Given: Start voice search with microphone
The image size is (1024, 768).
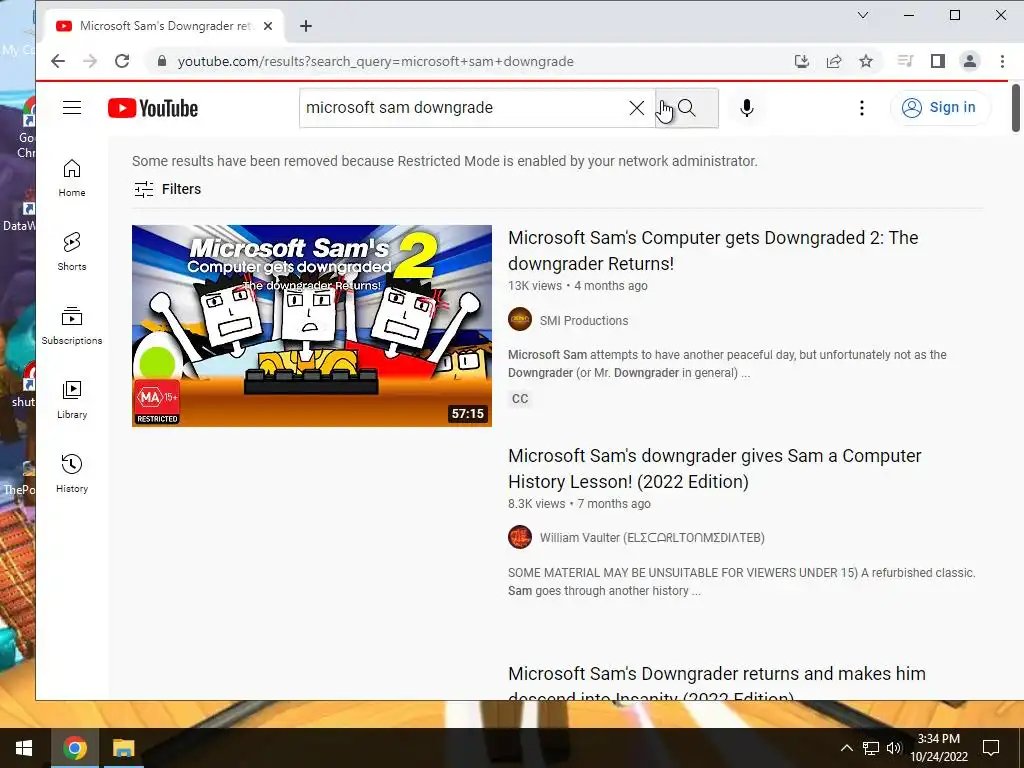Looking at the screenshot, I should click(x=747, y=108).
